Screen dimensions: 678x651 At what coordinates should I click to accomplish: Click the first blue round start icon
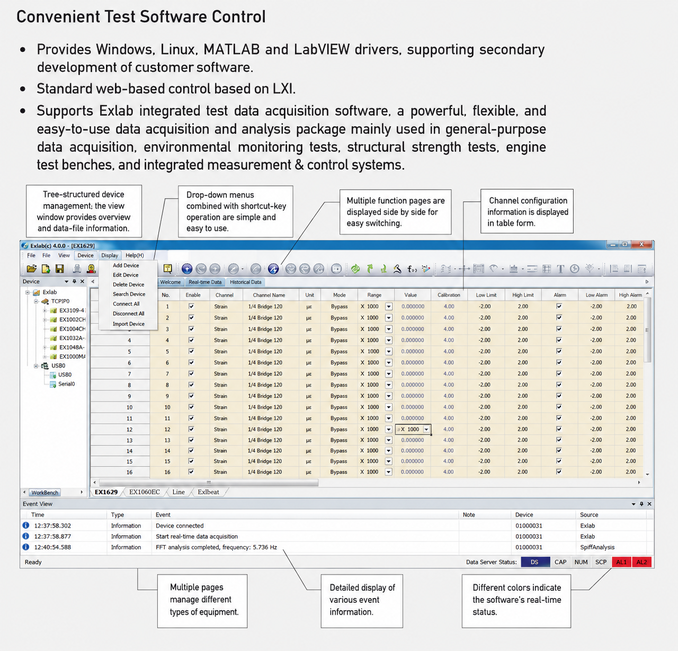tap(187, 269)
